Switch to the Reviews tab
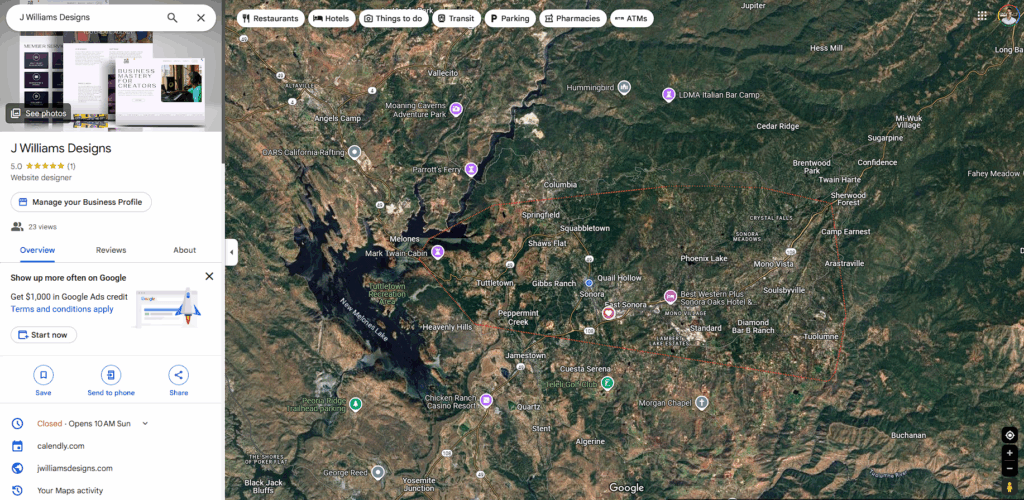This screenshot has height=500, width=1024. 111,250
